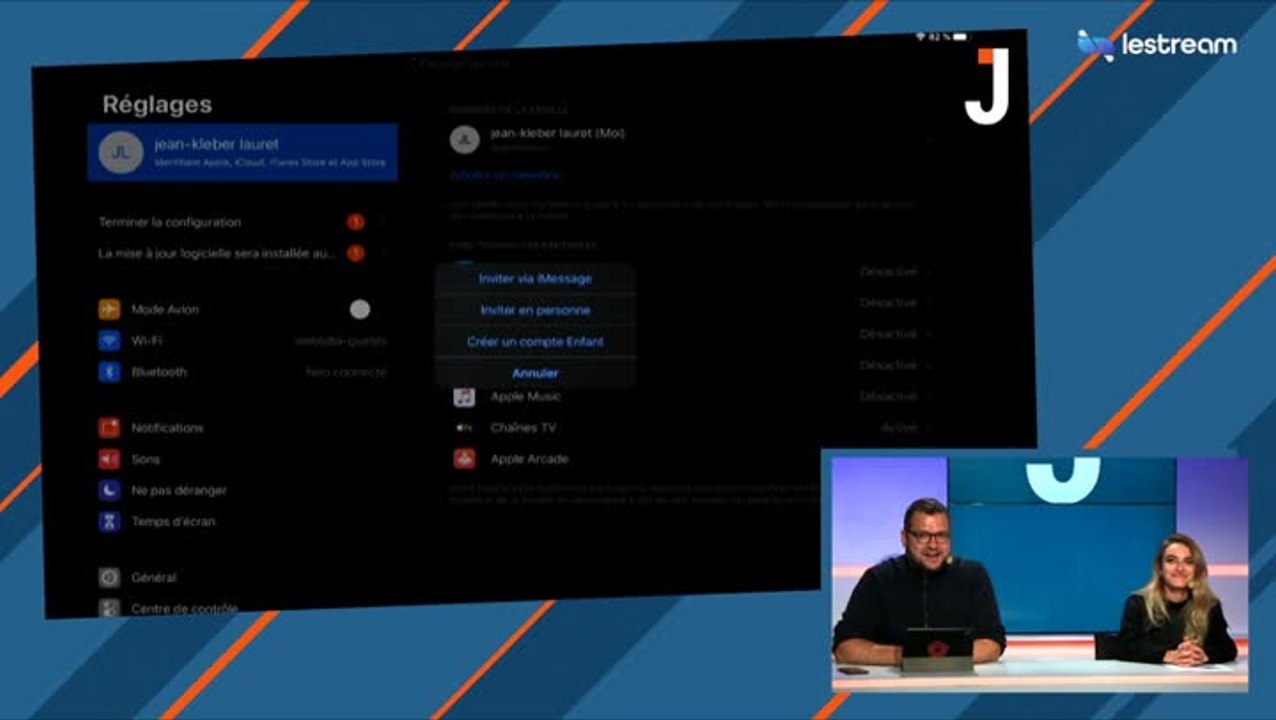
Task: Click the red badge on Terminer la configuration
Action: point(355,222)
